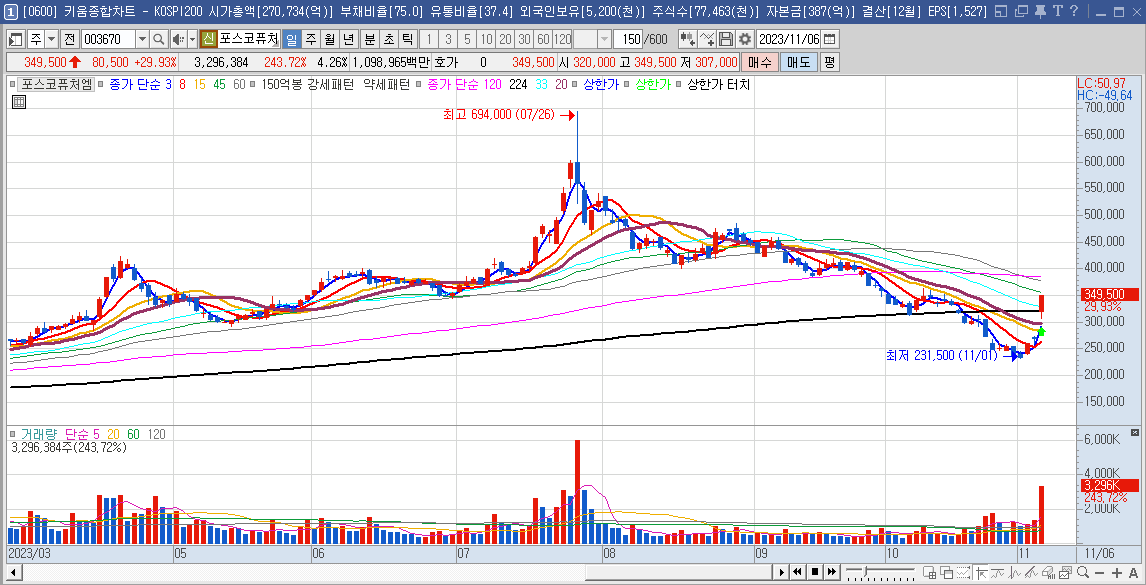Save the chart with floppy disk icon
Image resolution: width=1146 pixels, height=585 pixels.
click(726, 39)
